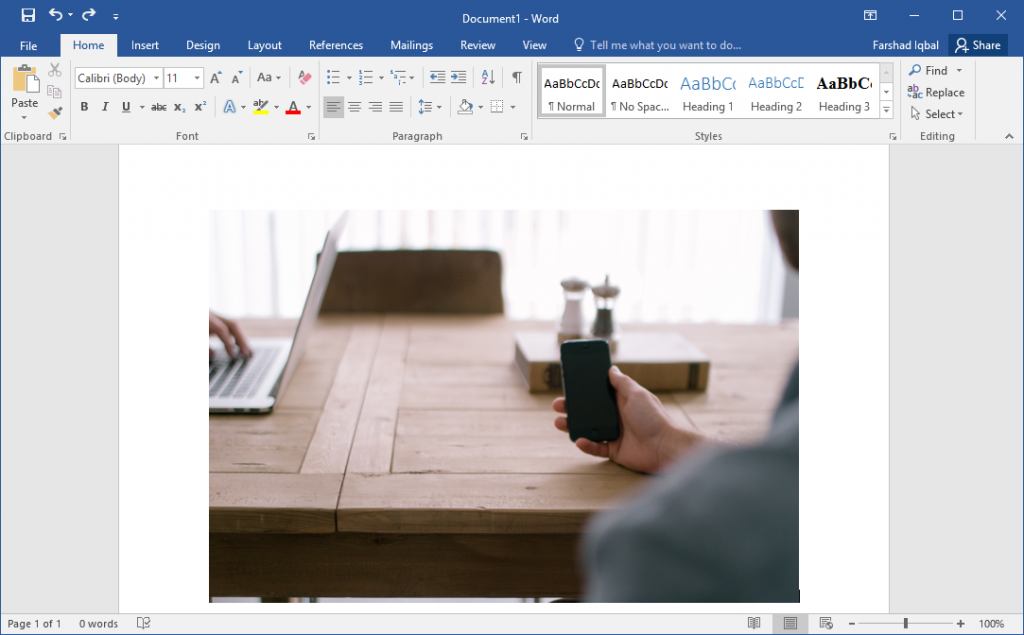
Task: Apply the Heading 1 style
Action: tap(708, 92)
